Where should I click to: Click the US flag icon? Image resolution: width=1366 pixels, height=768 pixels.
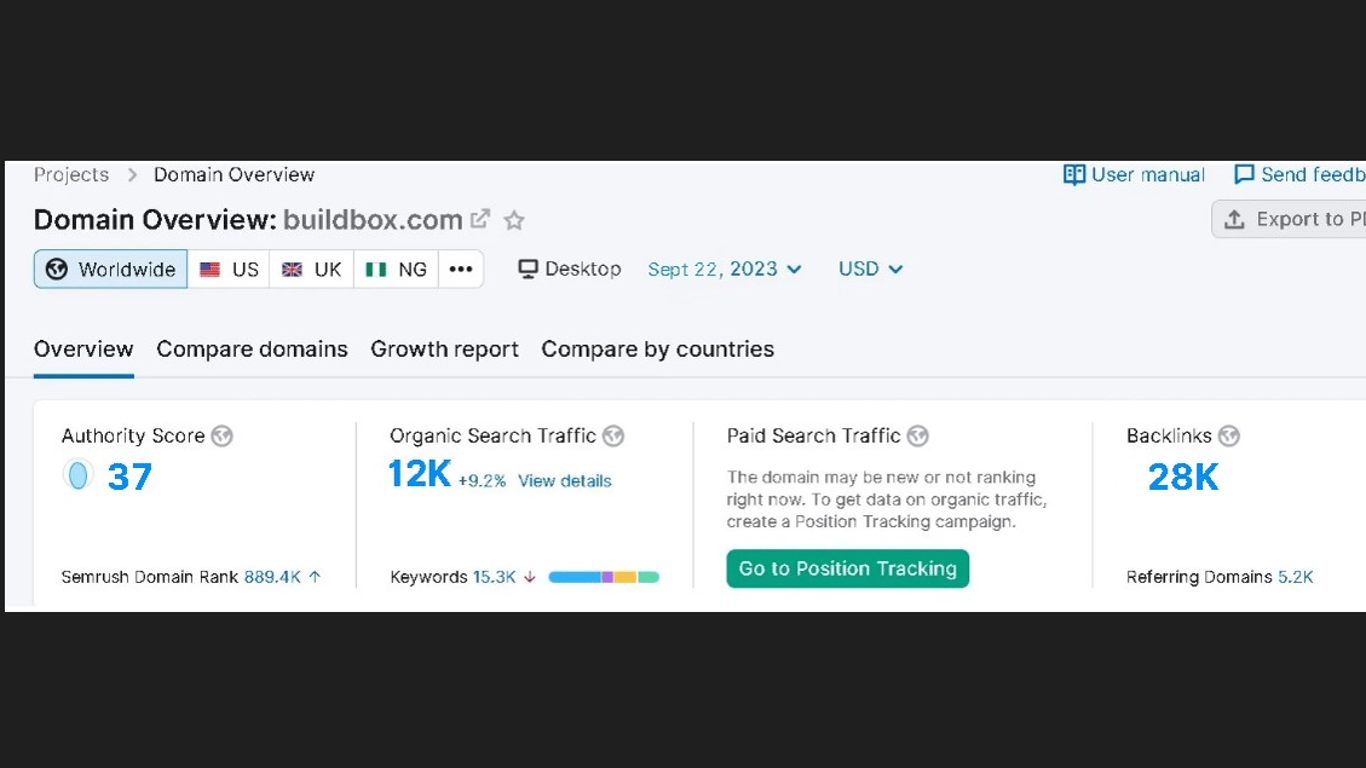[210, 269]
